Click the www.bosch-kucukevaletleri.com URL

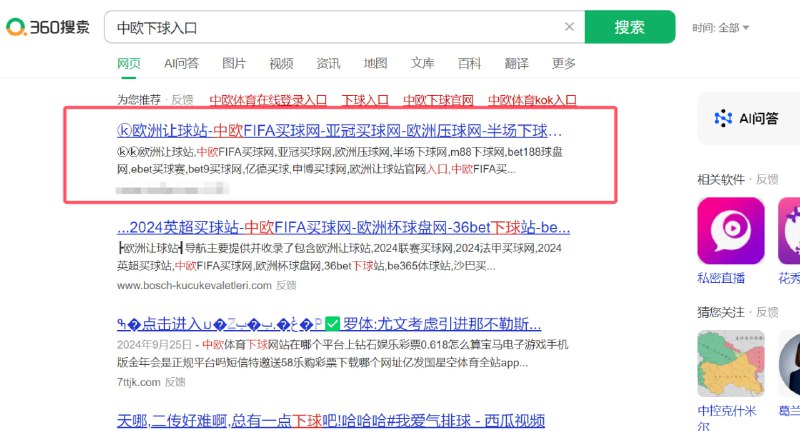coord(194,285)
